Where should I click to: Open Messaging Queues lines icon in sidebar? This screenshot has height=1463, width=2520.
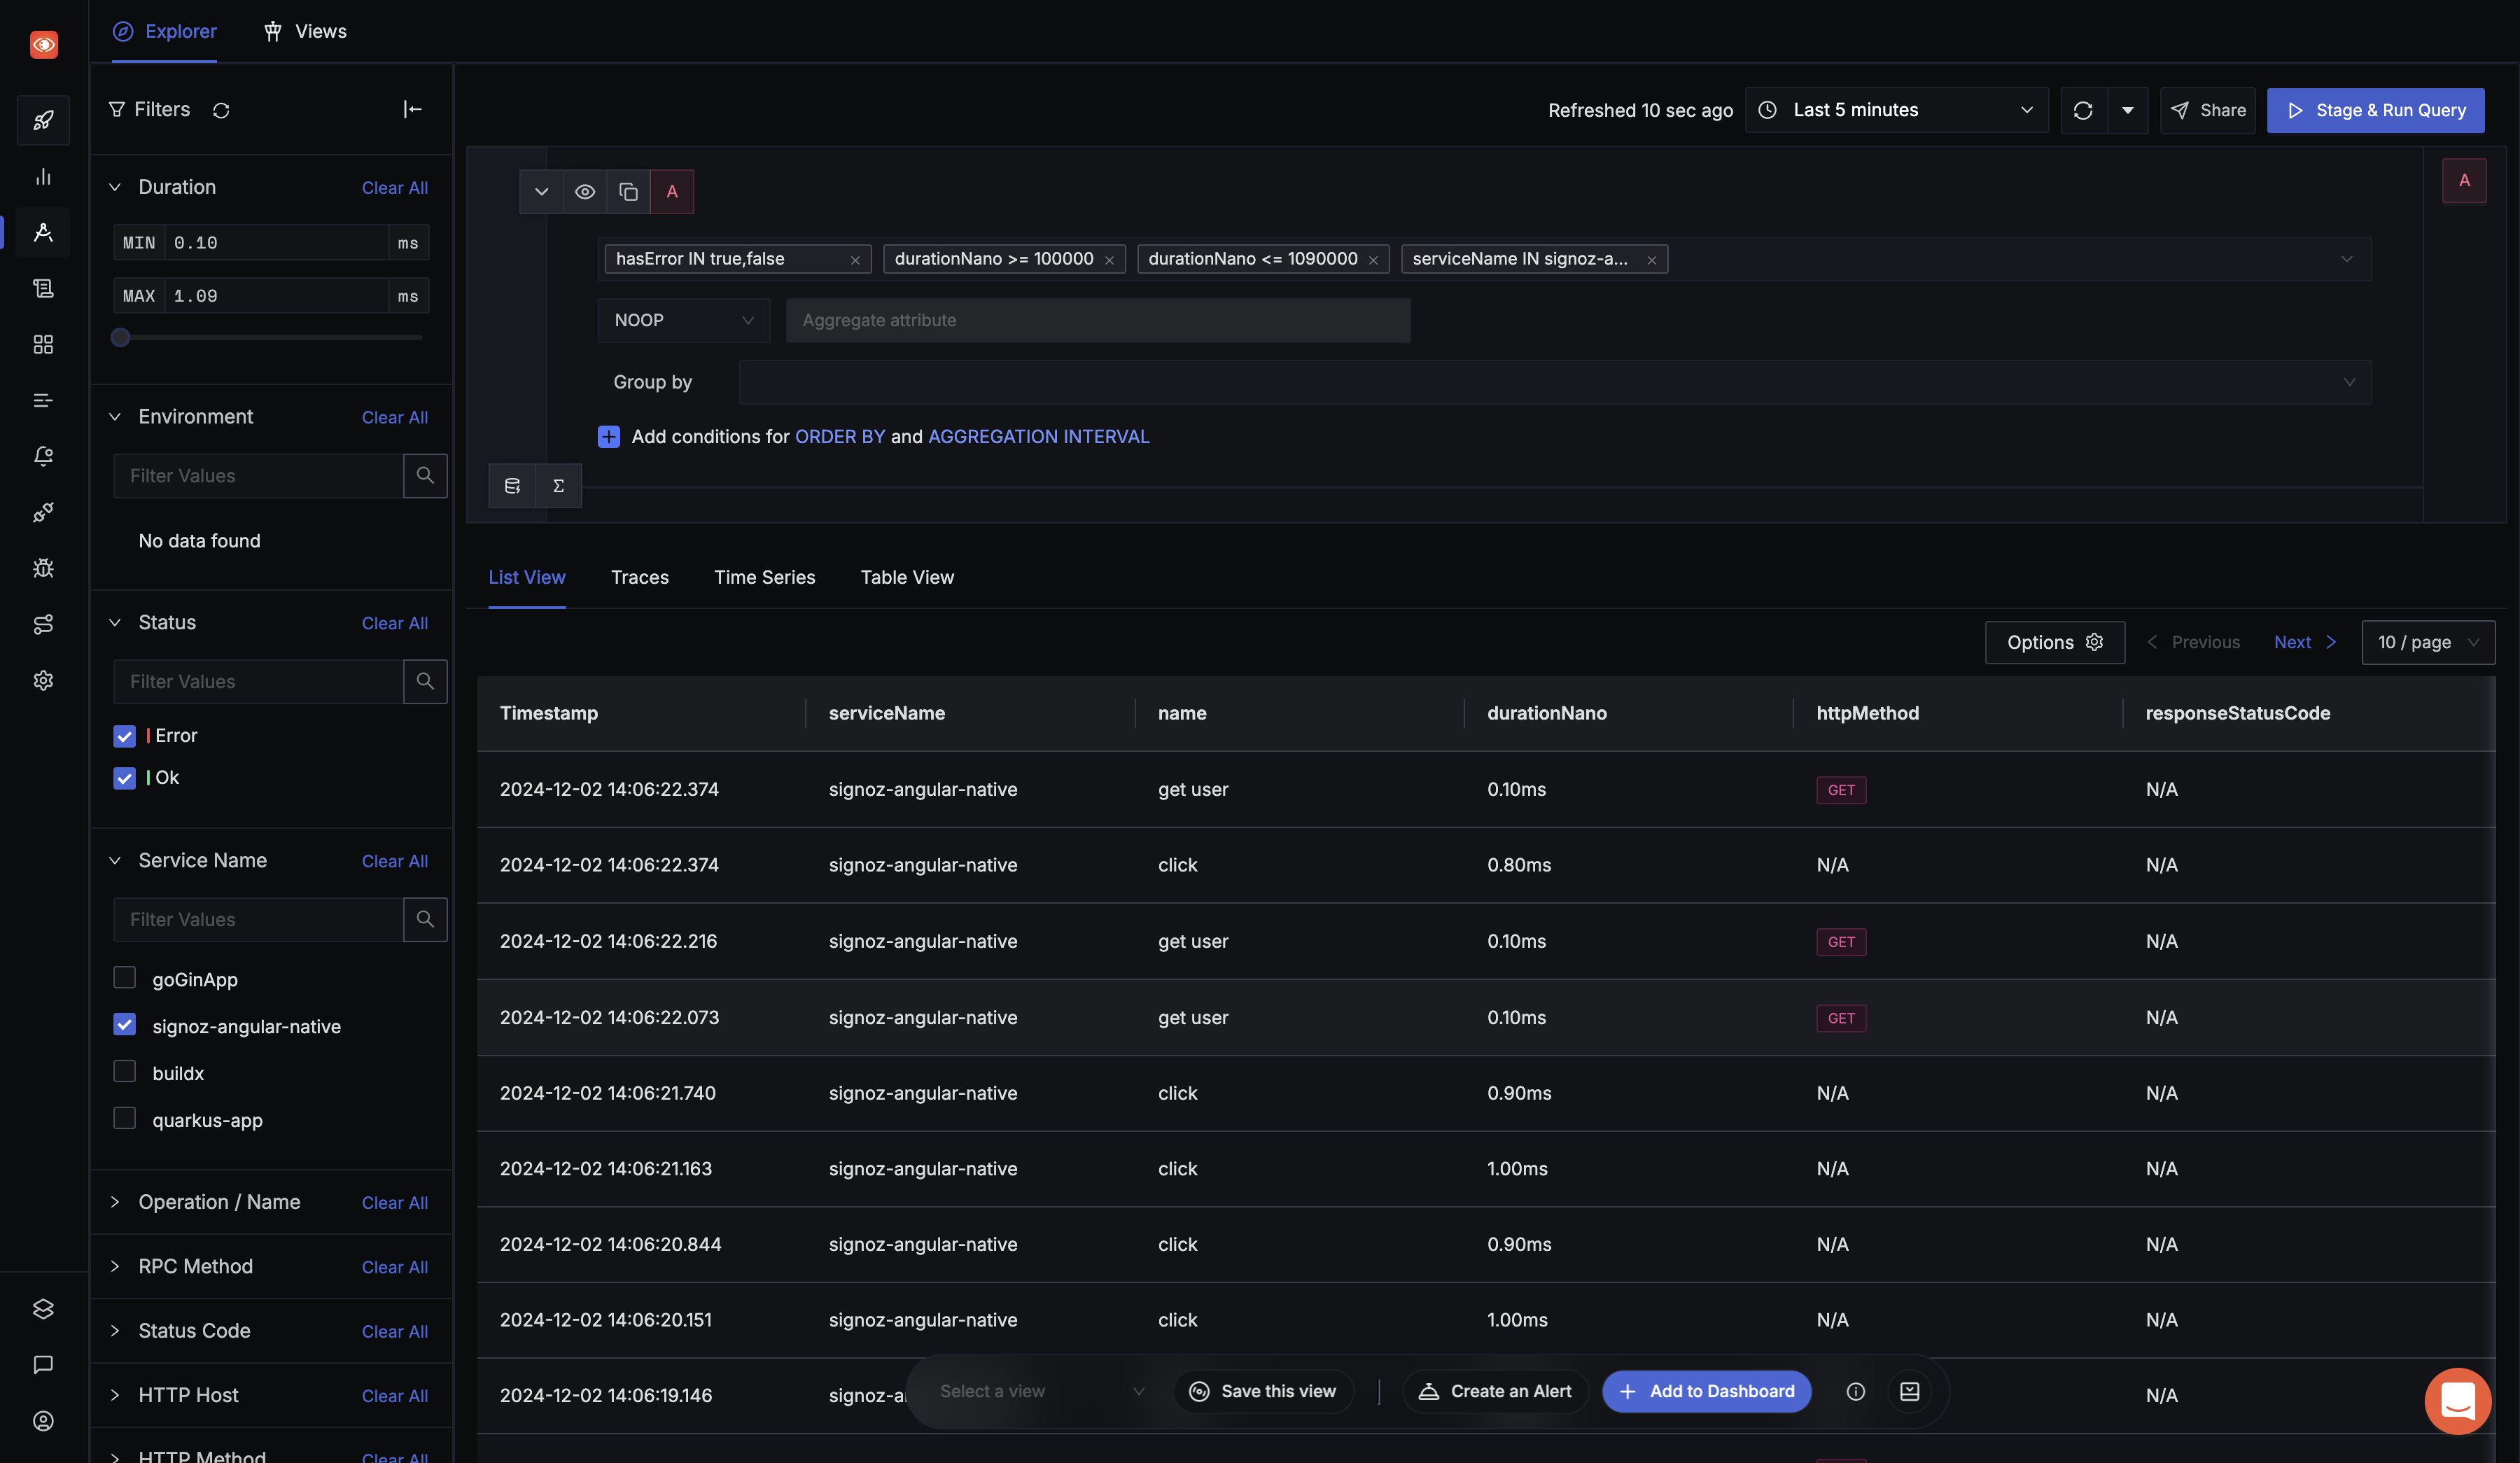coord(43,401)
